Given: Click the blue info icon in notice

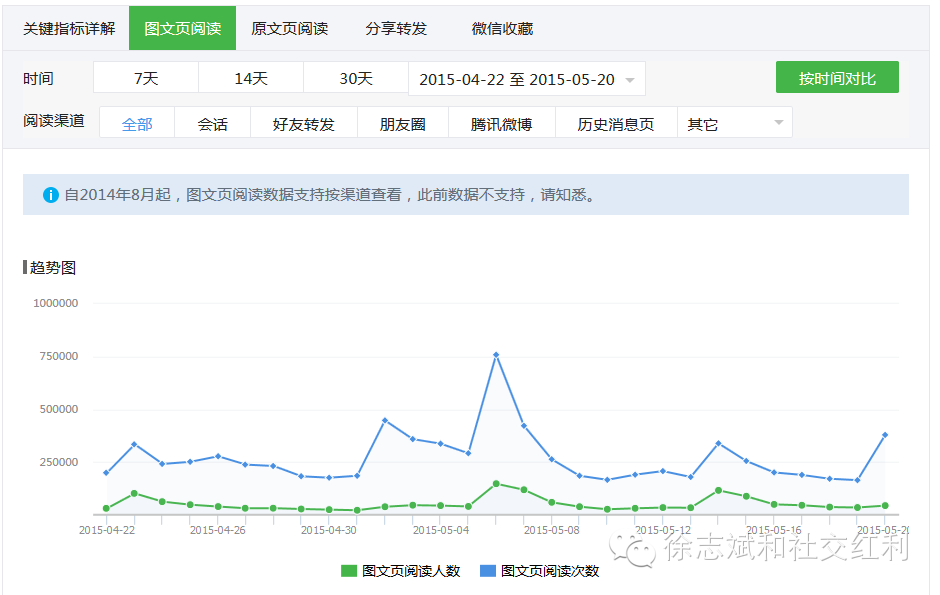Looking at the screenshot, I should (51, 195).
